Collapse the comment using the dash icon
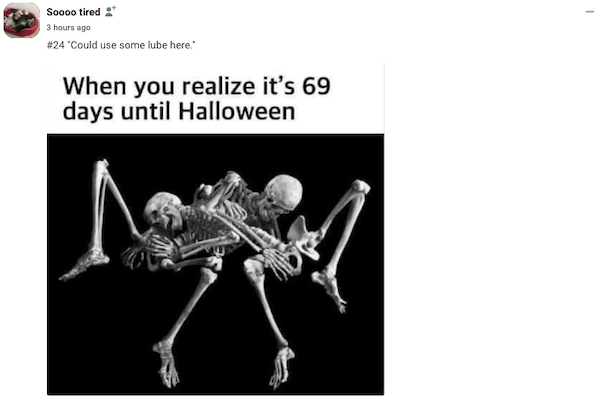This screenshot has height=400, width=600. [x=590, y=12]
